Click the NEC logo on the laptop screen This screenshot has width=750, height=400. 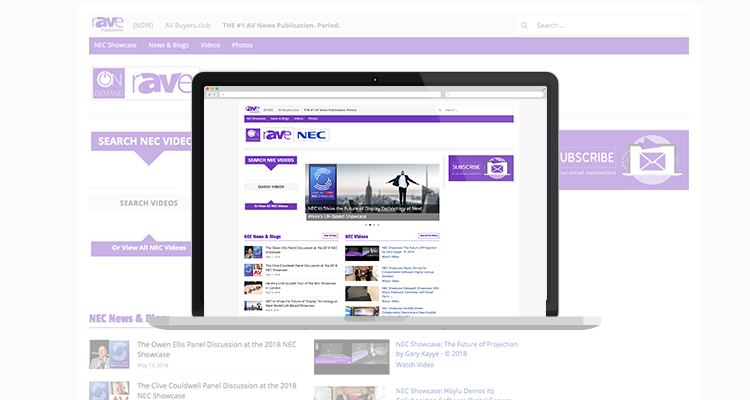click(311, 135)
